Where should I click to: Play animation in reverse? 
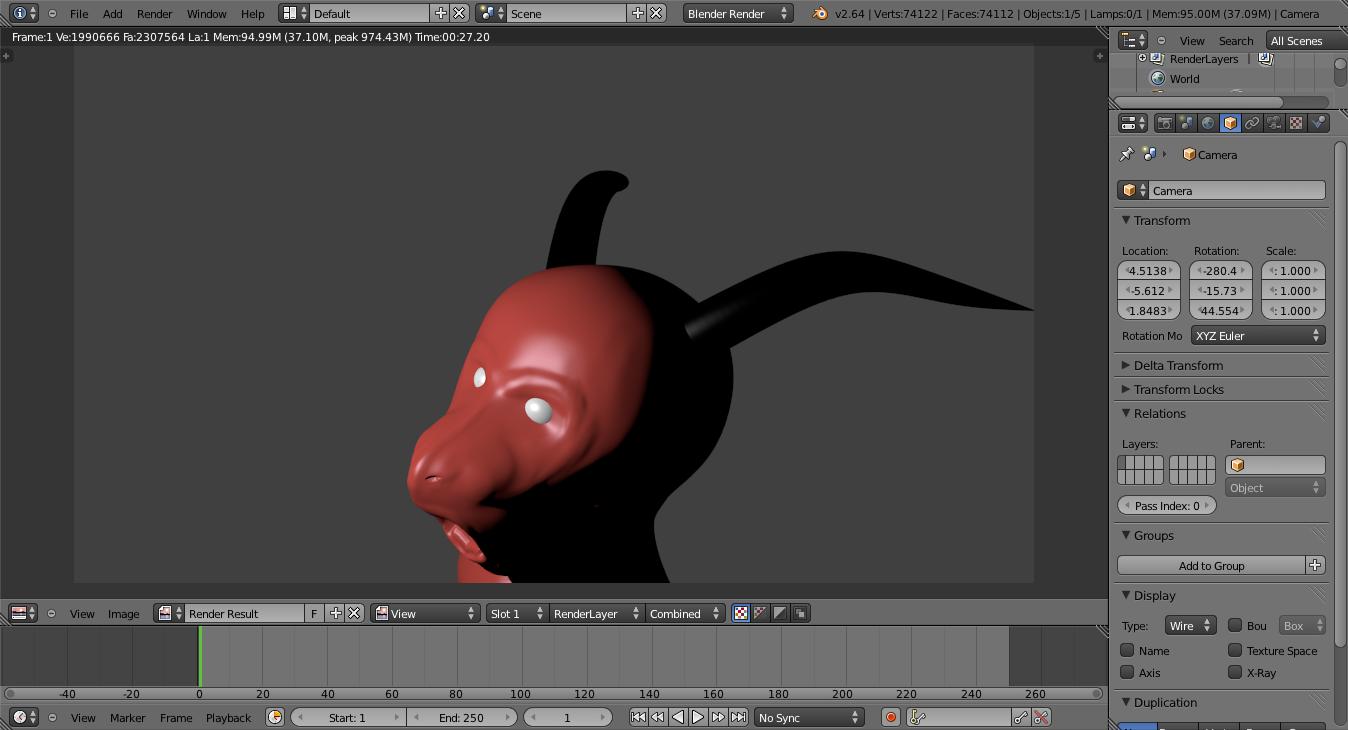(x=678, y=717)
